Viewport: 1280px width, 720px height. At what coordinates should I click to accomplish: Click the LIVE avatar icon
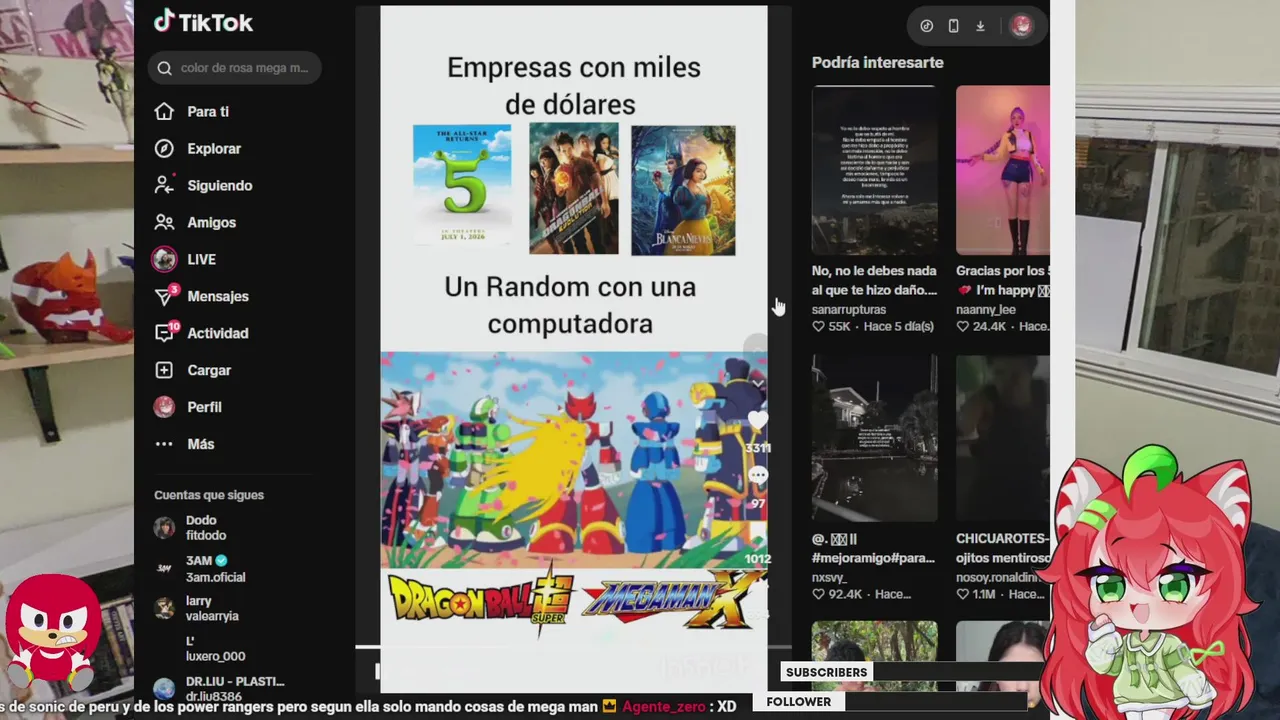click(164, 260)
